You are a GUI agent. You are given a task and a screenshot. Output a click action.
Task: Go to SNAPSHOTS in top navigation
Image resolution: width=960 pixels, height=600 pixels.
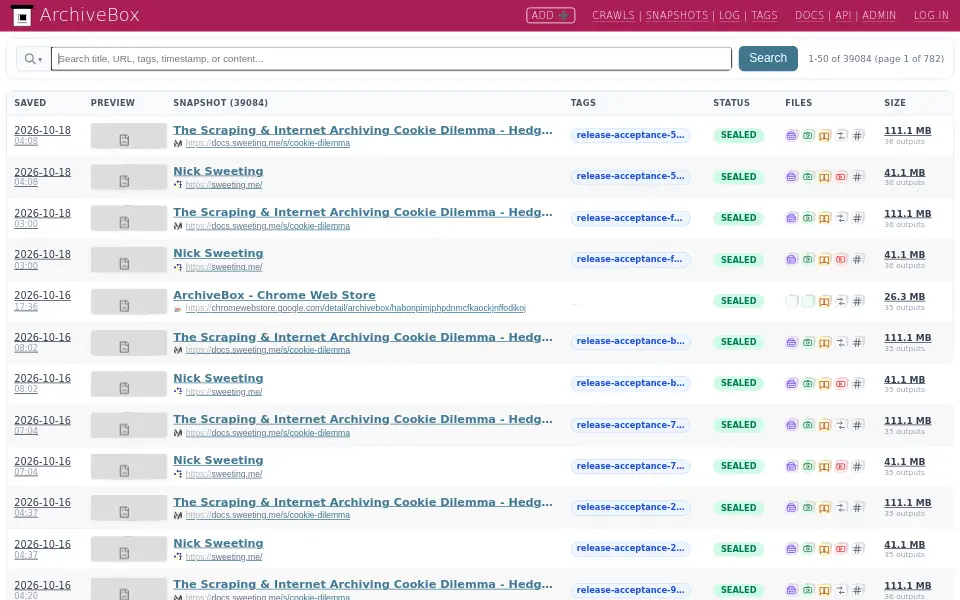677,15
